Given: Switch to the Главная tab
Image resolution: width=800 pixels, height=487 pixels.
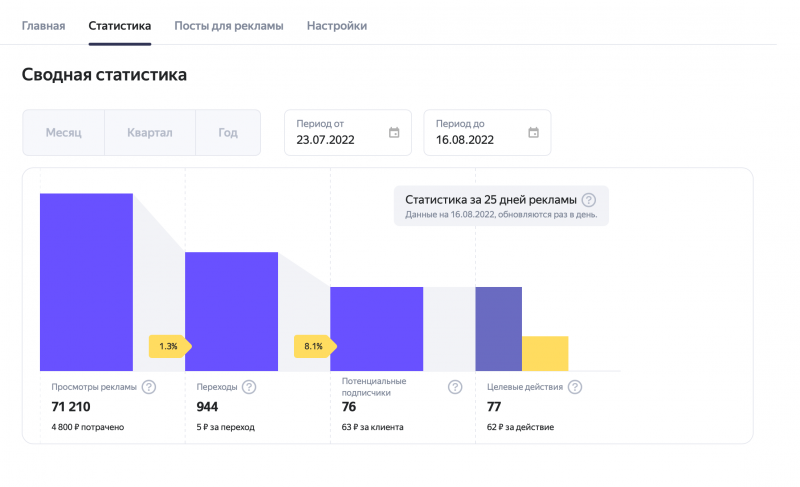Looking at the screenshot, I should (44, 25).
